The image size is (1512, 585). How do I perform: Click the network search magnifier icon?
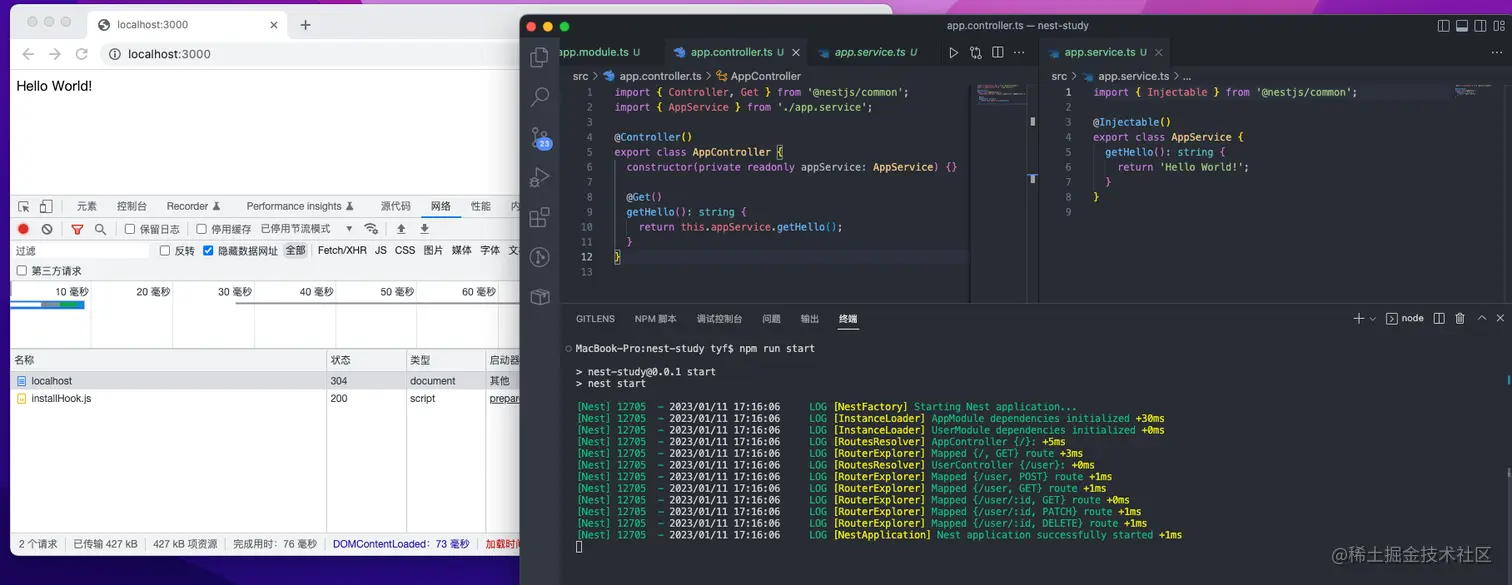coord(100,229)
